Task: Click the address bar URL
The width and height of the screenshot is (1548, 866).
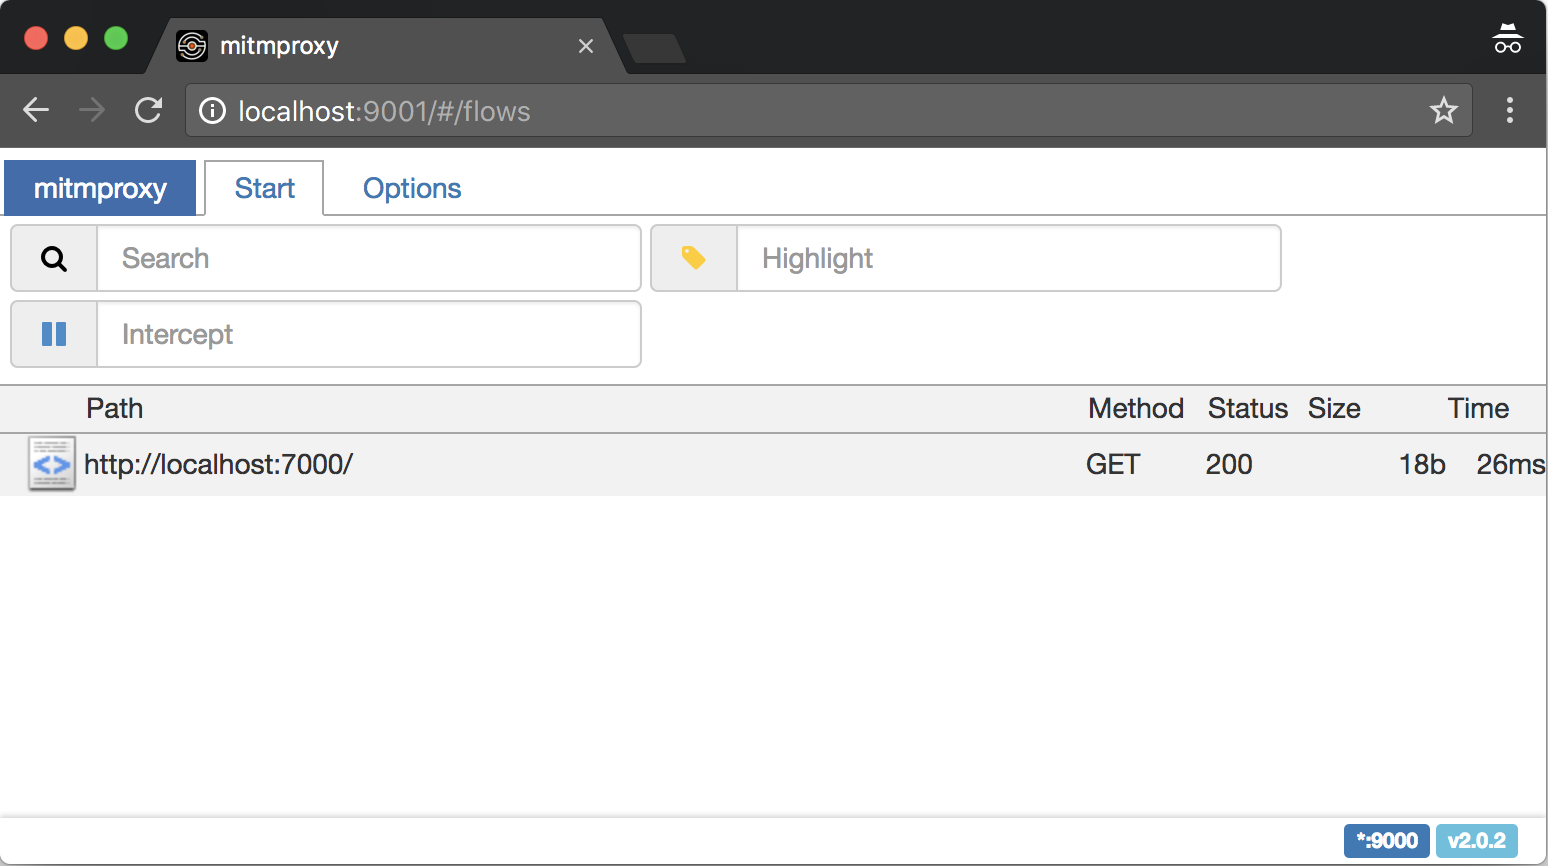Action: (384, 111)
